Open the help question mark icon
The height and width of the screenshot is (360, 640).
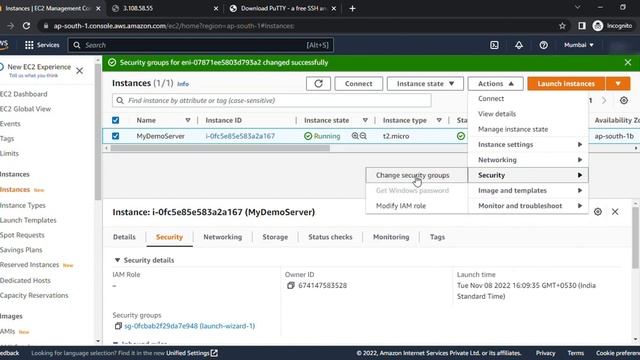[543, 45]
